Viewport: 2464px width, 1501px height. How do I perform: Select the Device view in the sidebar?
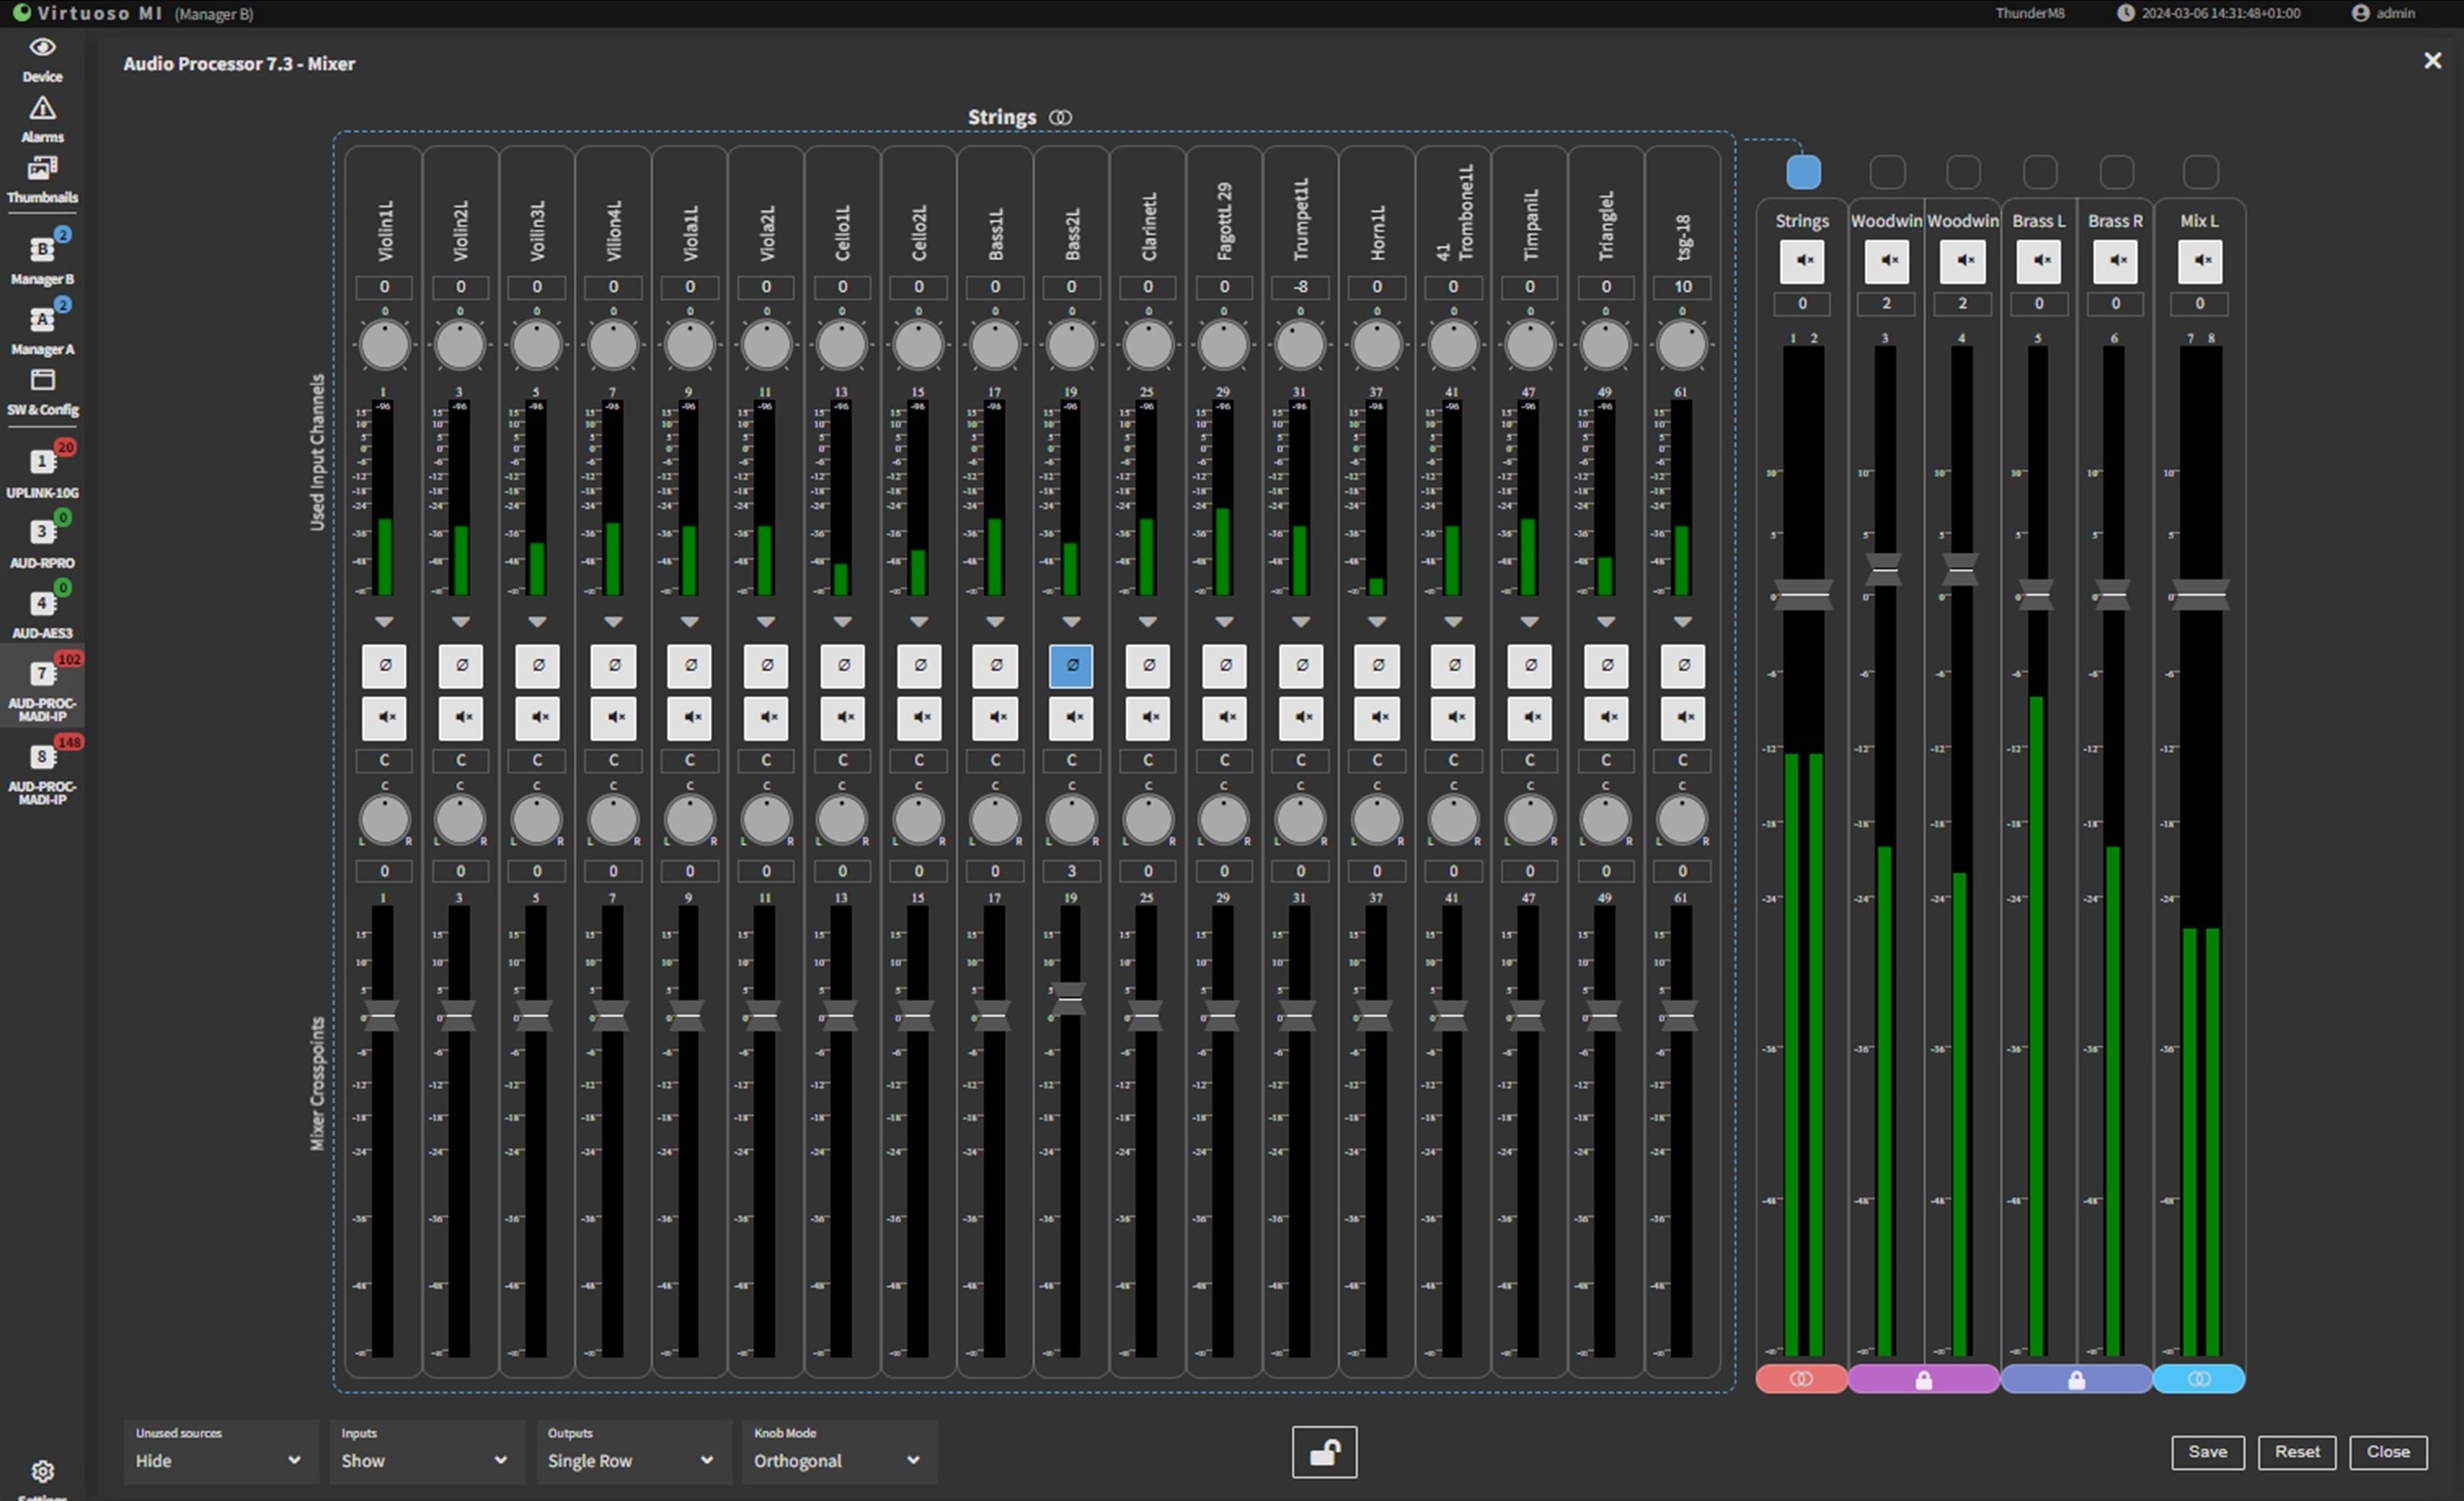pos(42,57)
